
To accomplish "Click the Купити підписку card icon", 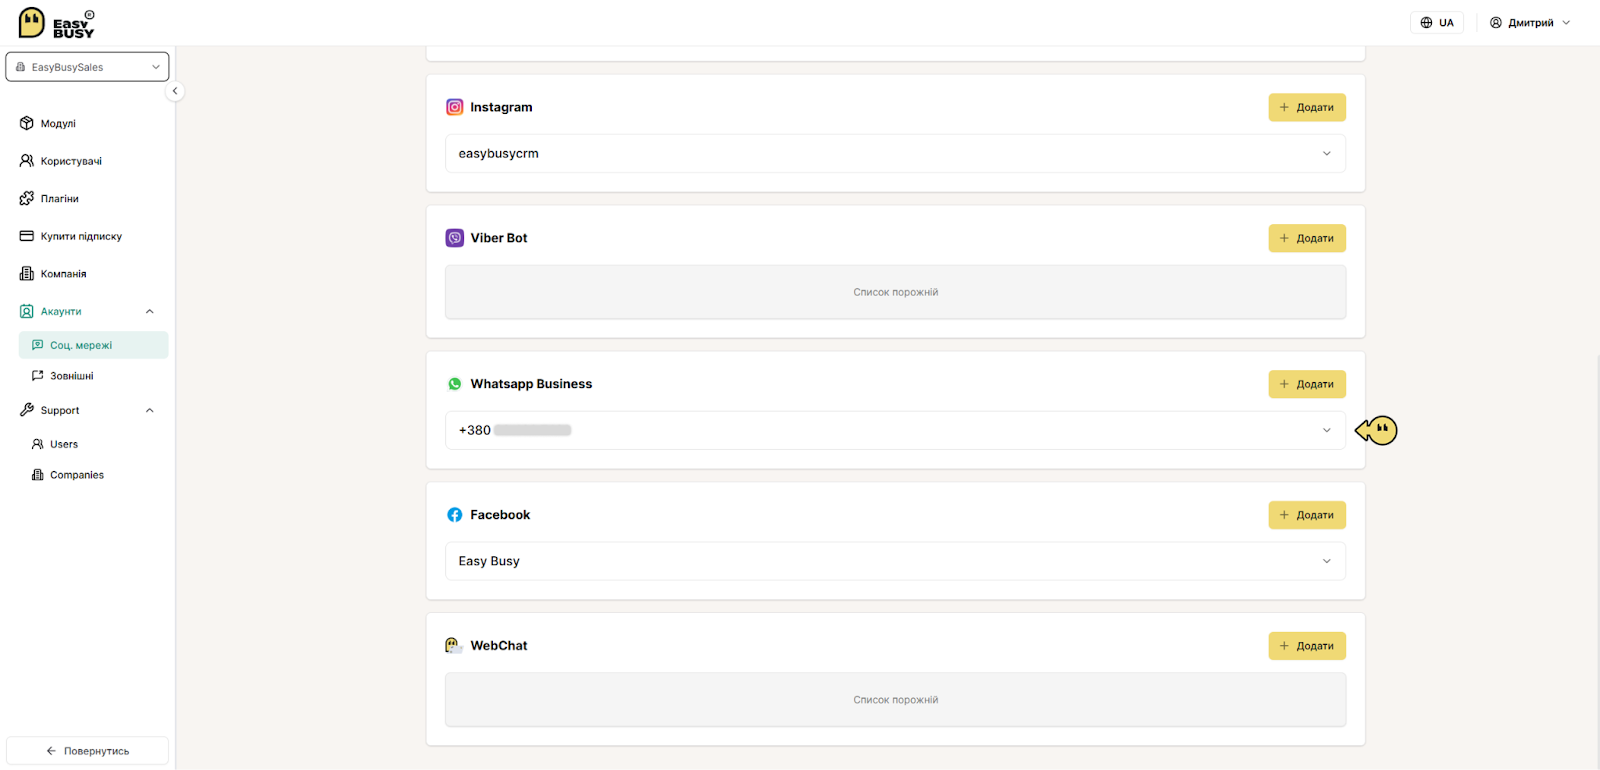I will tap(27, 236).
